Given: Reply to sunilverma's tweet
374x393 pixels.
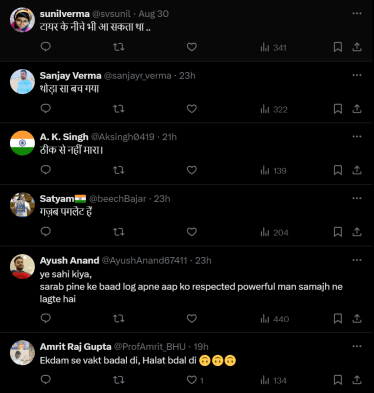Looking at the screenshot, I should click(46, 47).
